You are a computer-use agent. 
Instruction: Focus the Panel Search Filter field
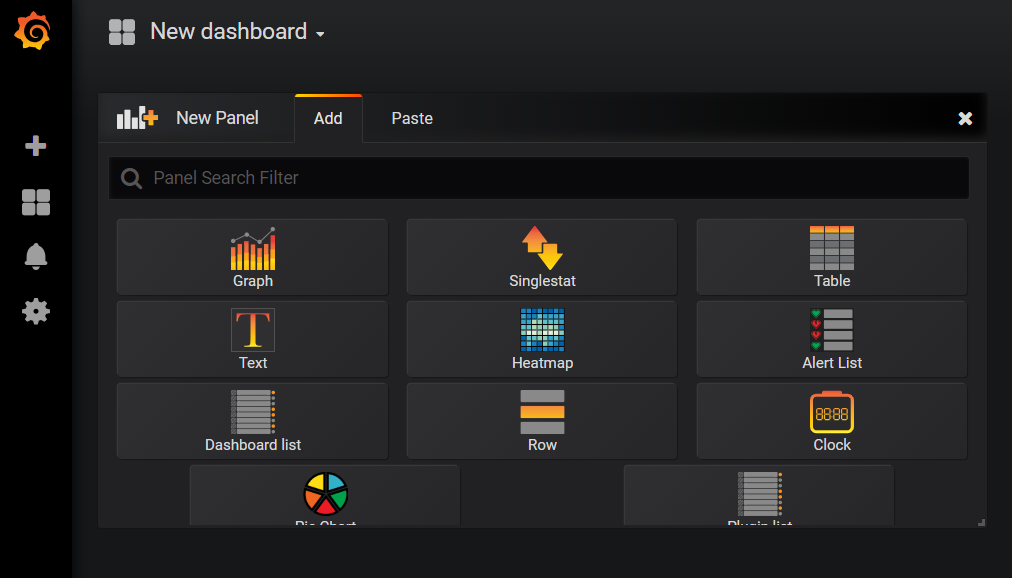point(539,178)
